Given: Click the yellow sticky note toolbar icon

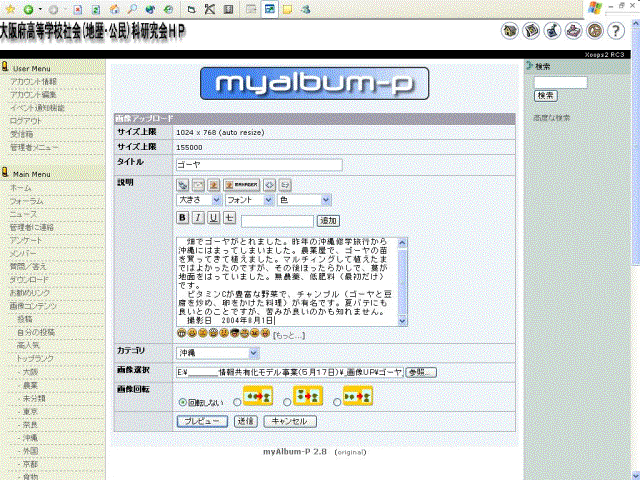Looking at the screenshot, I should [x=288, y=9].
